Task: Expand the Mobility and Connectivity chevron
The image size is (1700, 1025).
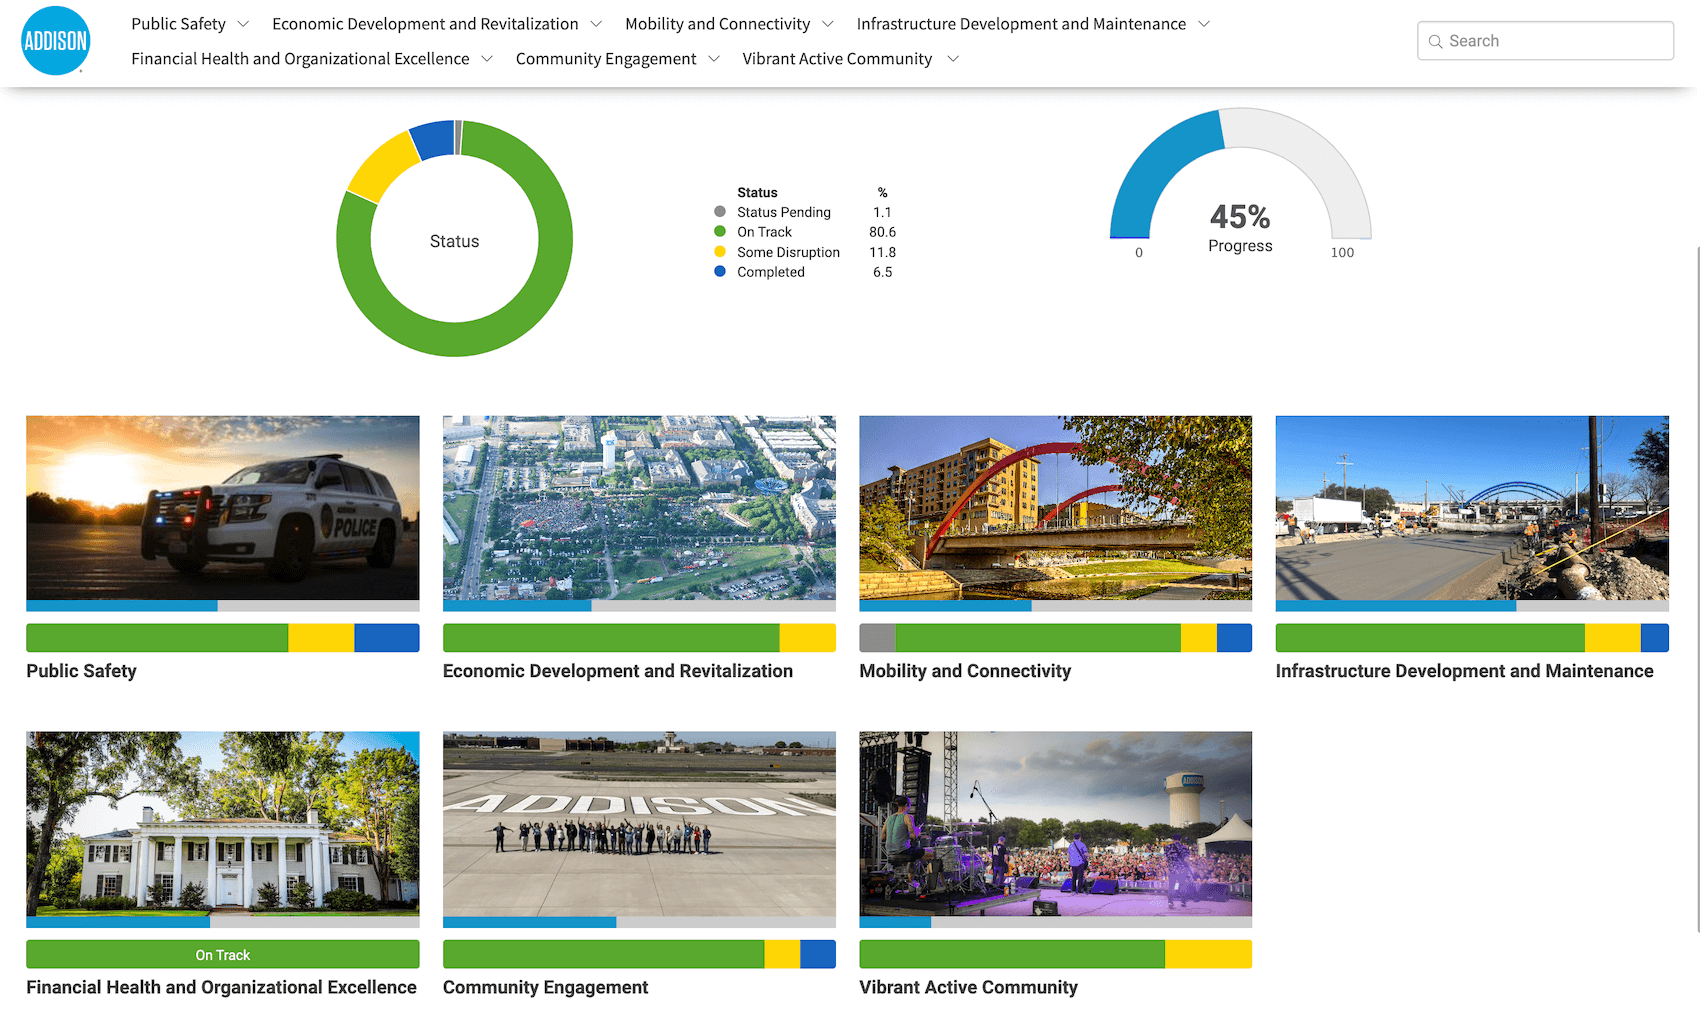Action: (828, 24)
